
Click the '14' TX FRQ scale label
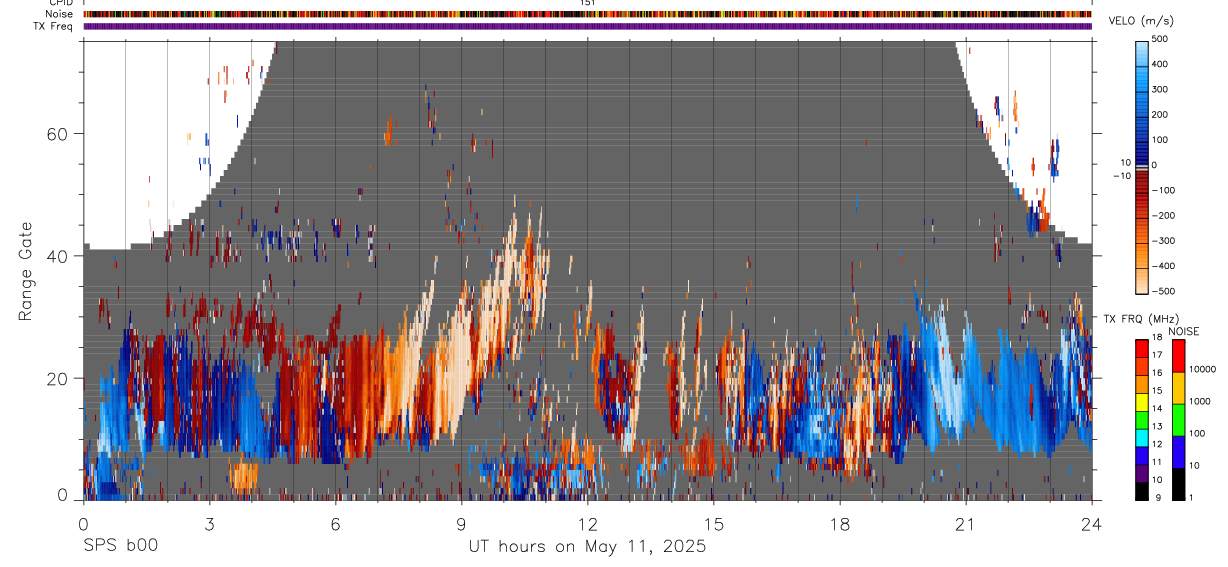1157,409
